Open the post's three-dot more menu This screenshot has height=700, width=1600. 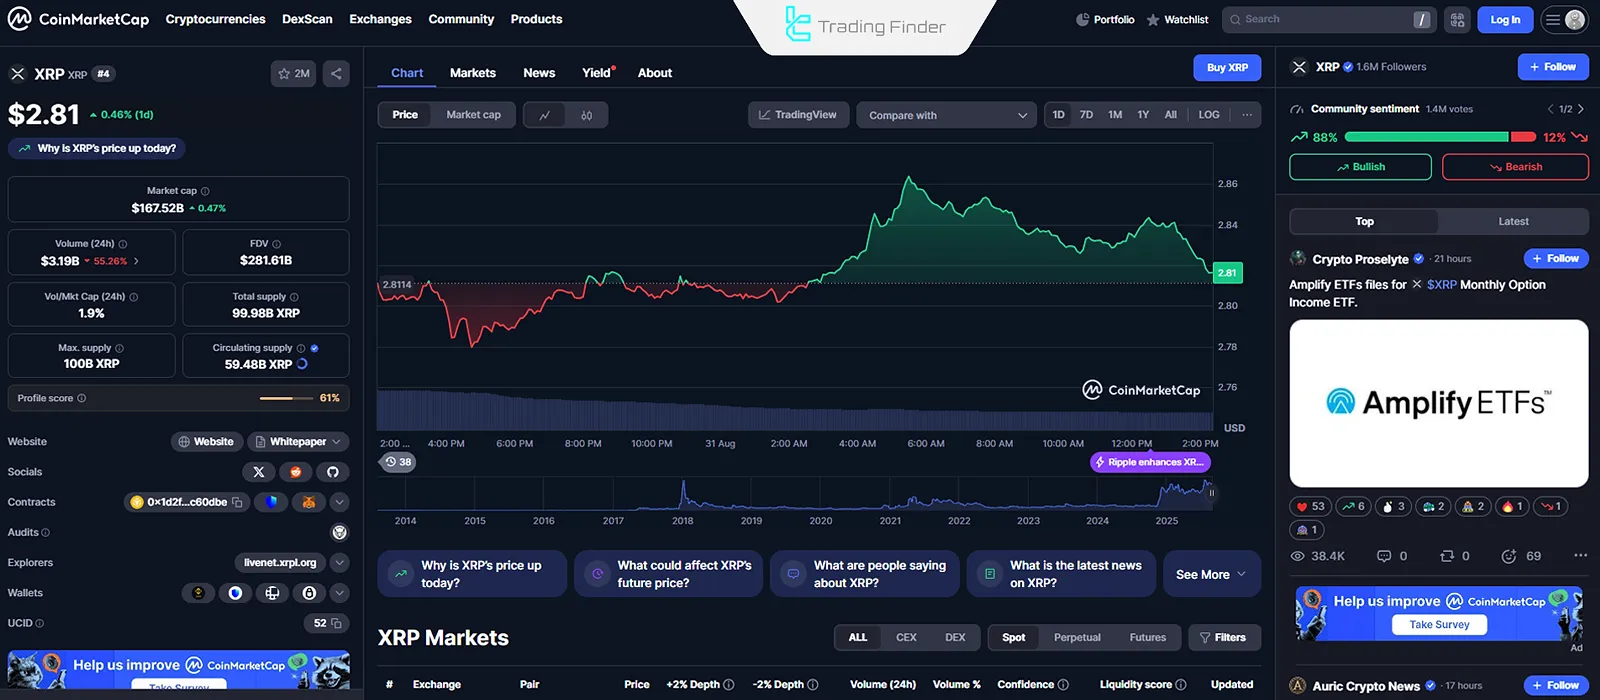coord(1580,555)
